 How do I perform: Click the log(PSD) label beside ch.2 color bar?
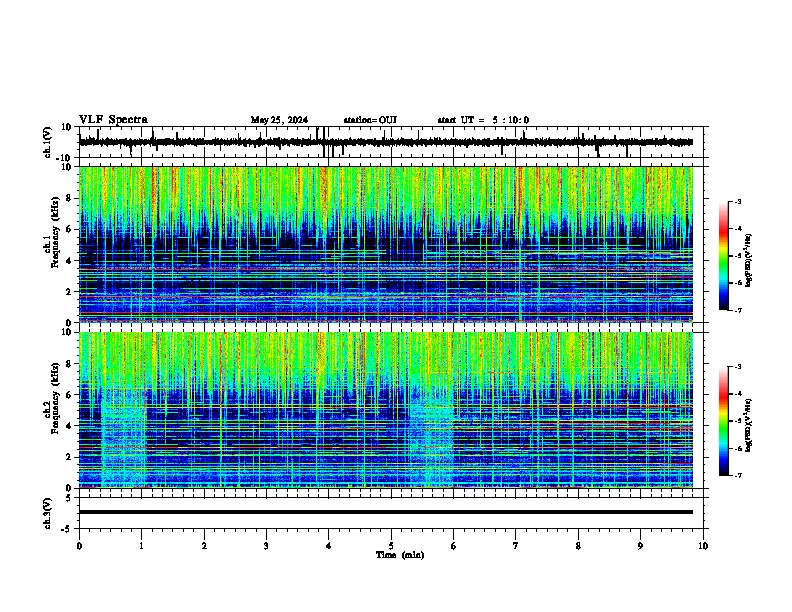(749, 426)
